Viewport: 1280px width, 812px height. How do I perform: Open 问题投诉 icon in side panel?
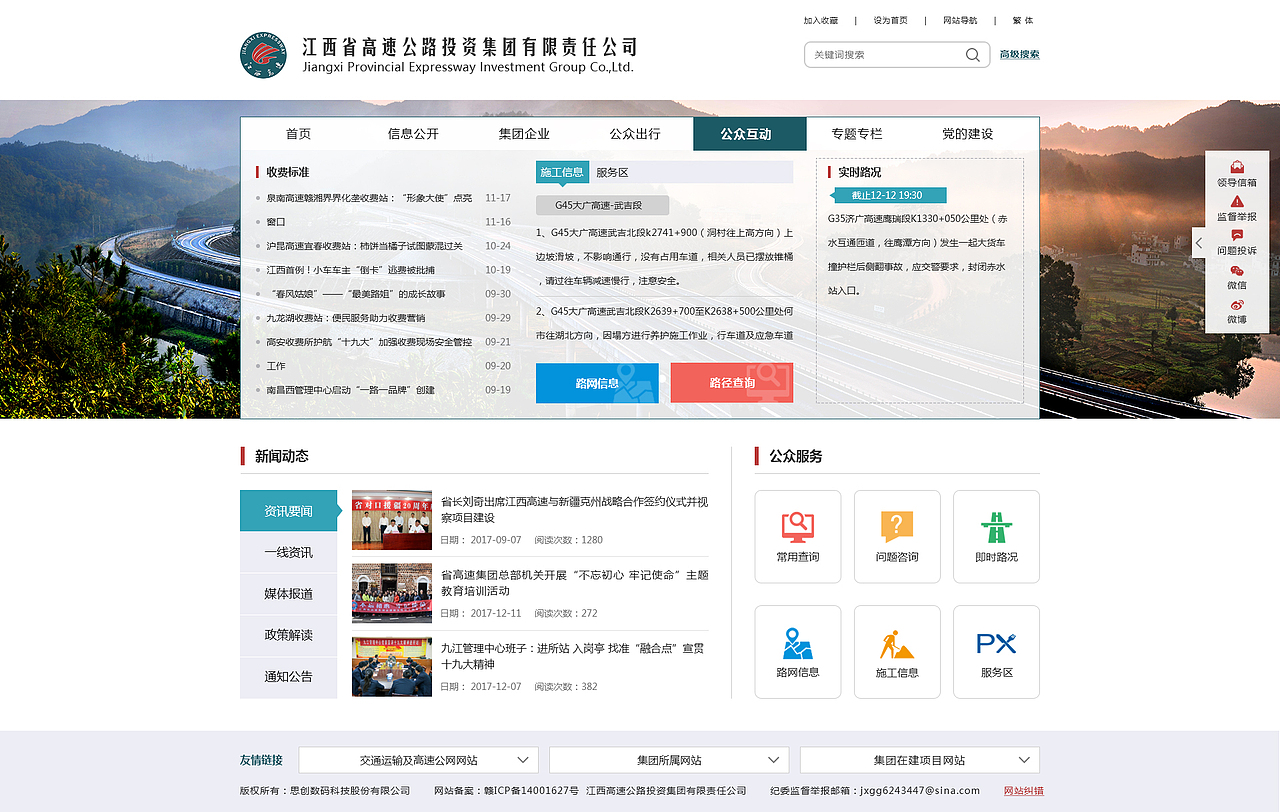coord(1237,235)
